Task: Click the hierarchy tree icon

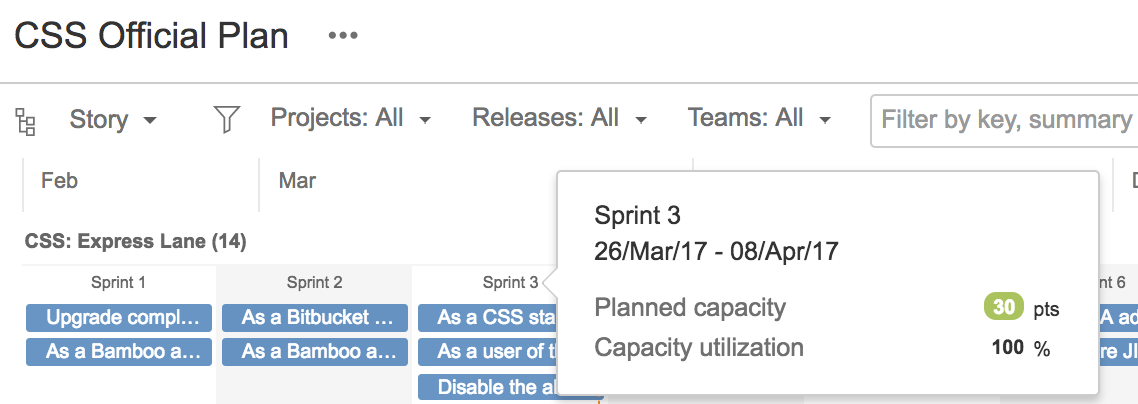Action: (25, 122)
